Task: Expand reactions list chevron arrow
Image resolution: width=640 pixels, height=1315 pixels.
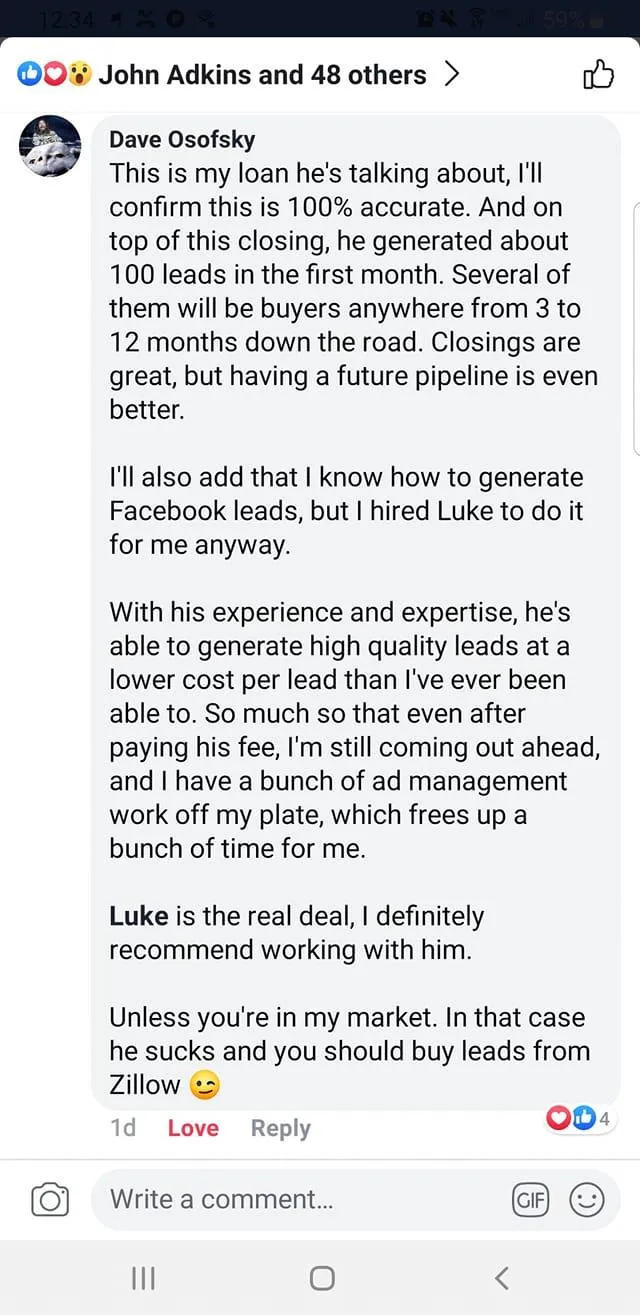Action: tap(452, 75)
